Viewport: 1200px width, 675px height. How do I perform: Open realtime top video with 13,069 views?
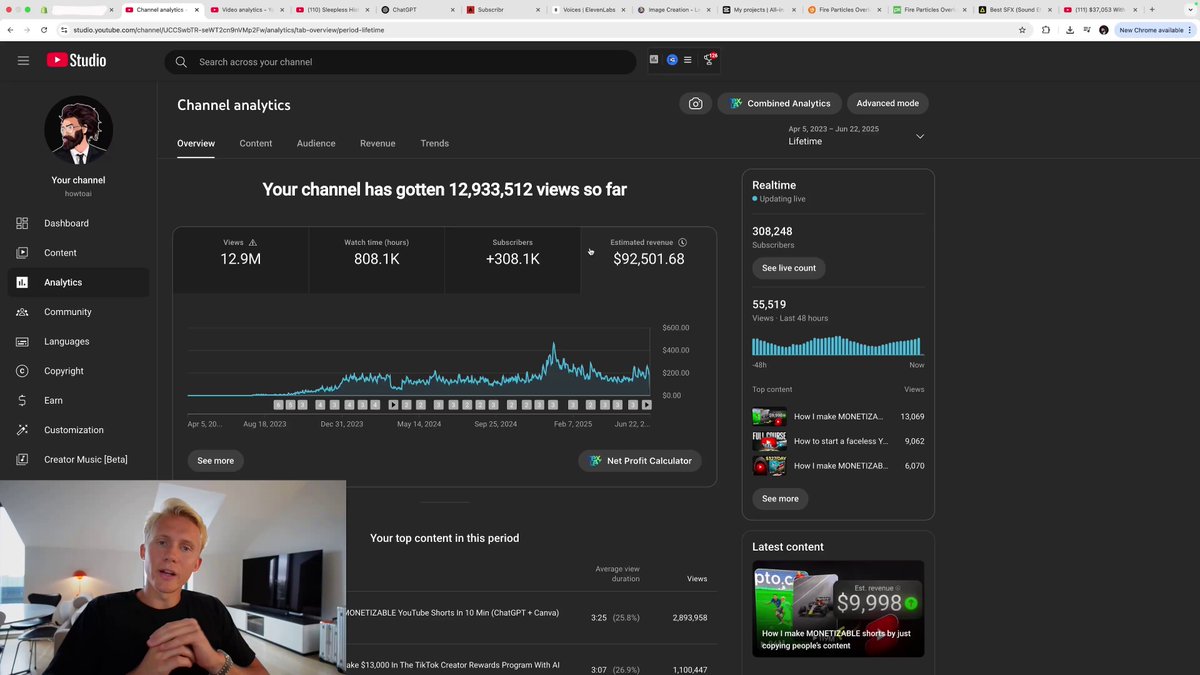point(838,417)
